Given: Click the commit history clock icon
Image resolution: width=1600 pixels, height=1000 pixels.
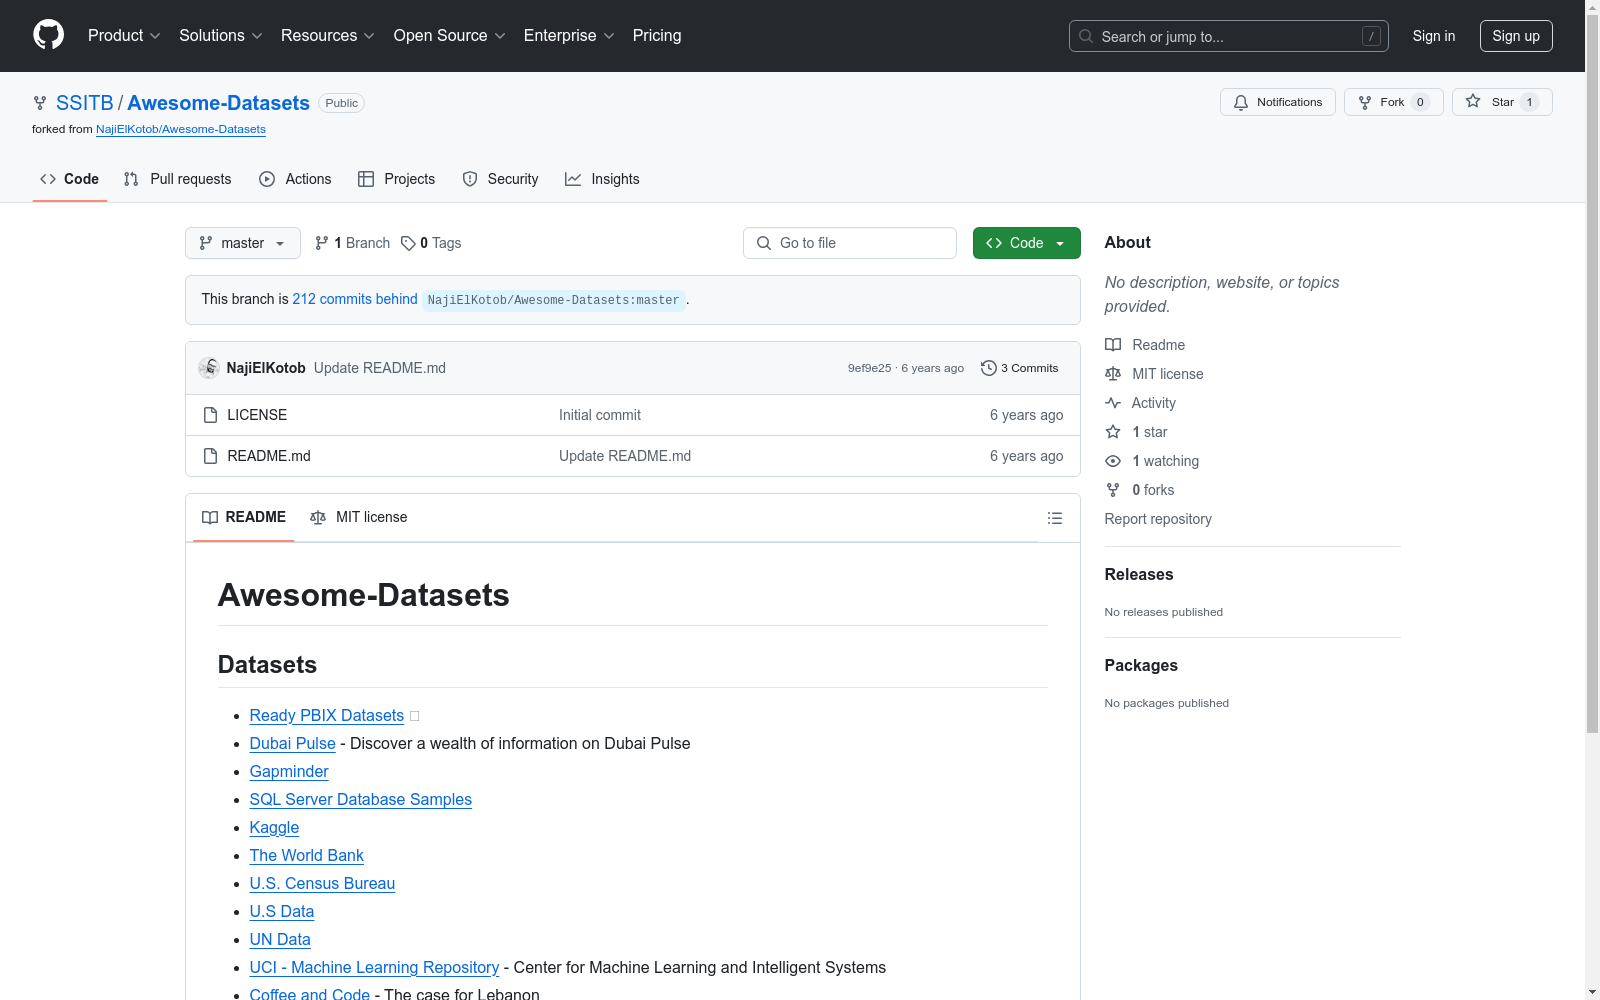Looking at the screenshot, I should (x=989, y=368).
